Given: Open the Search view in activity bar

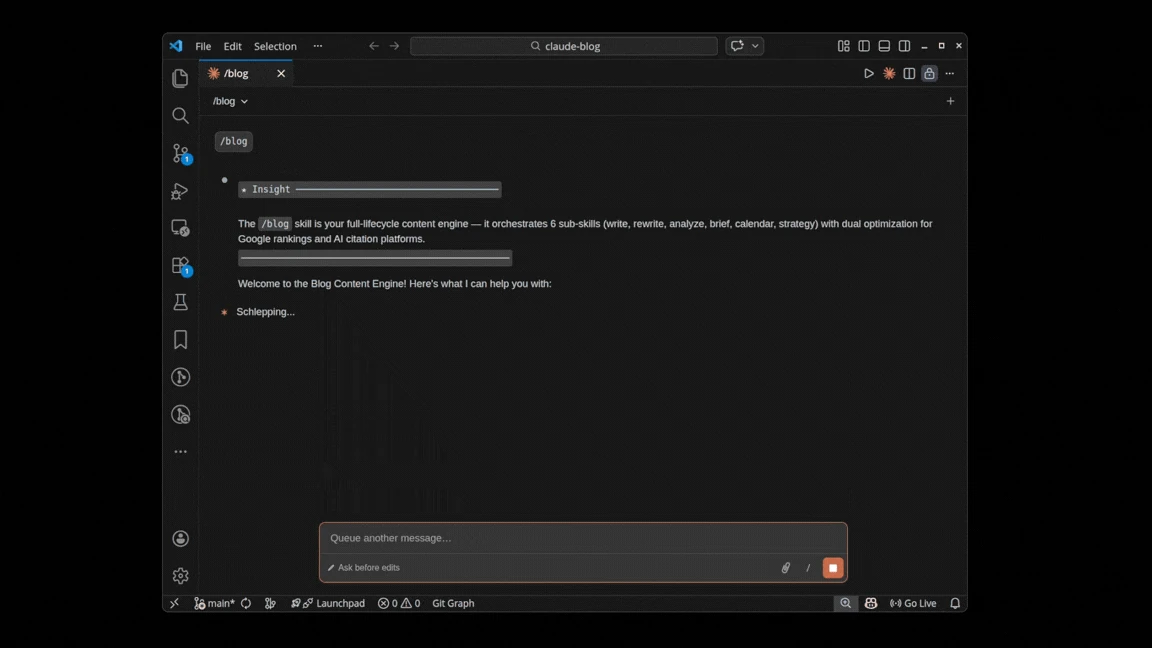Looking at the screenshot, I should click(180, 115).
